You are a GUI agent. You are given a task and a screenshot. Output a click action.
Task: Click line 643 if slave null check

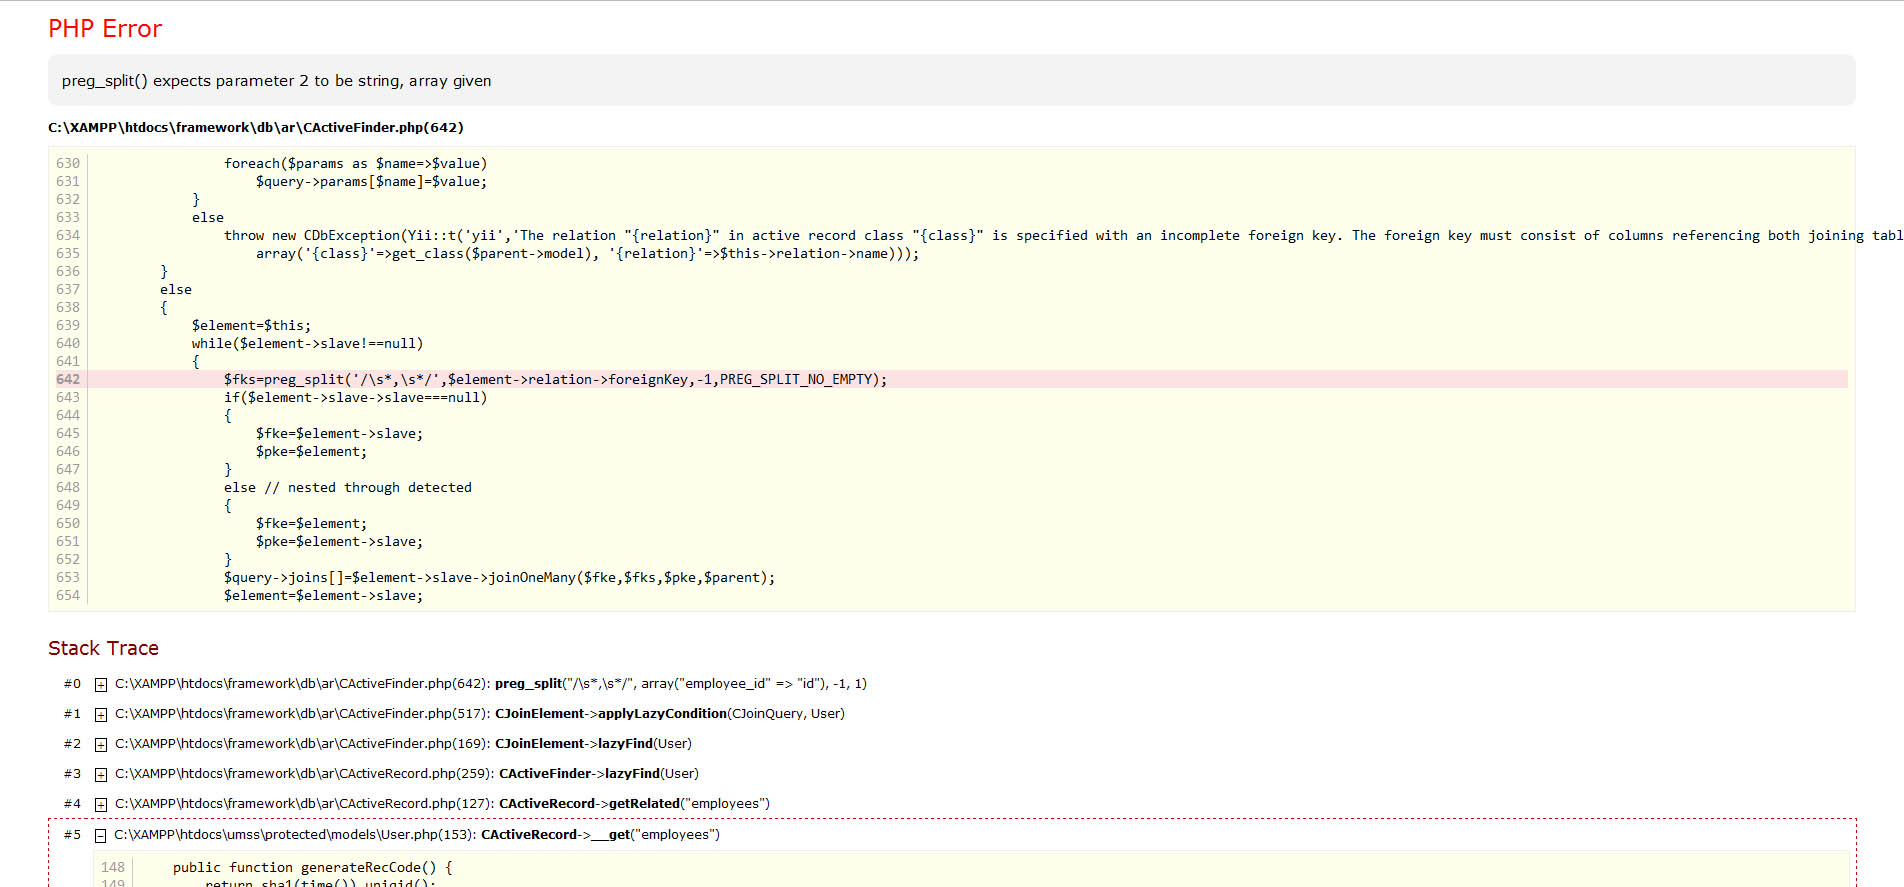click(355, 398)
